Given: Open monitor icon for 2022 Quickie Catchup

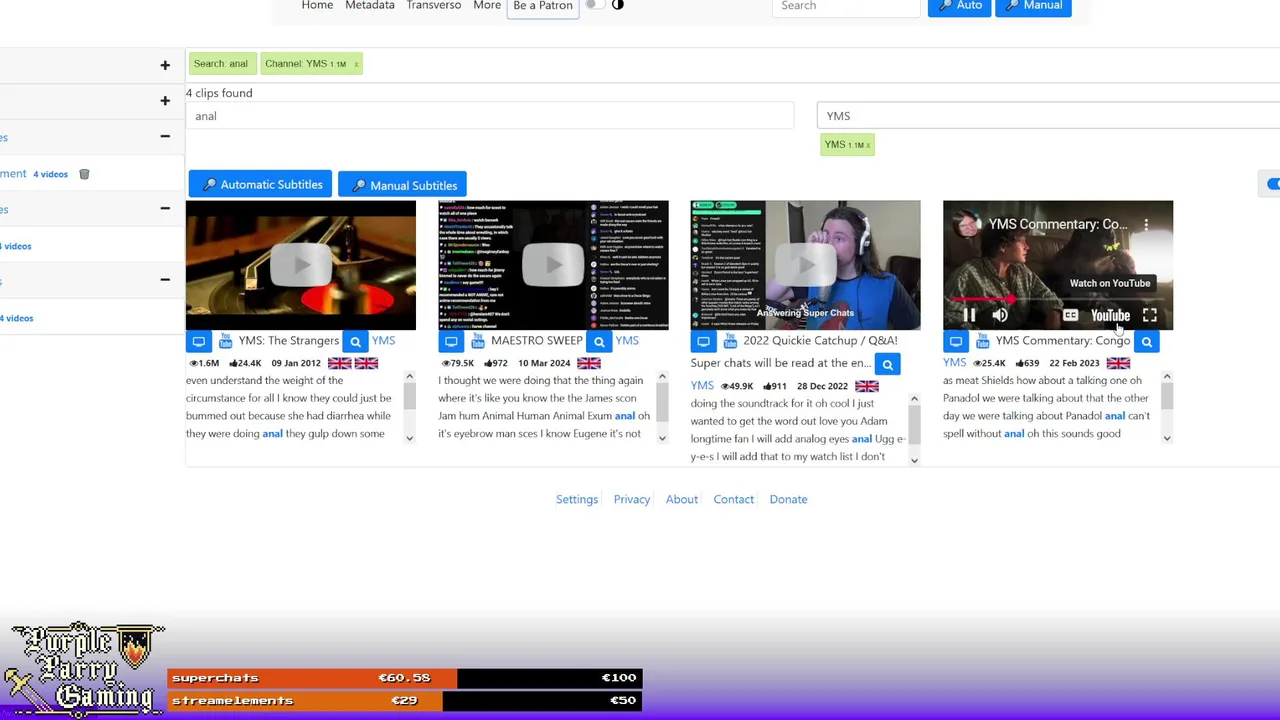Looking at the screenshot, I should [x=703, y=341].
